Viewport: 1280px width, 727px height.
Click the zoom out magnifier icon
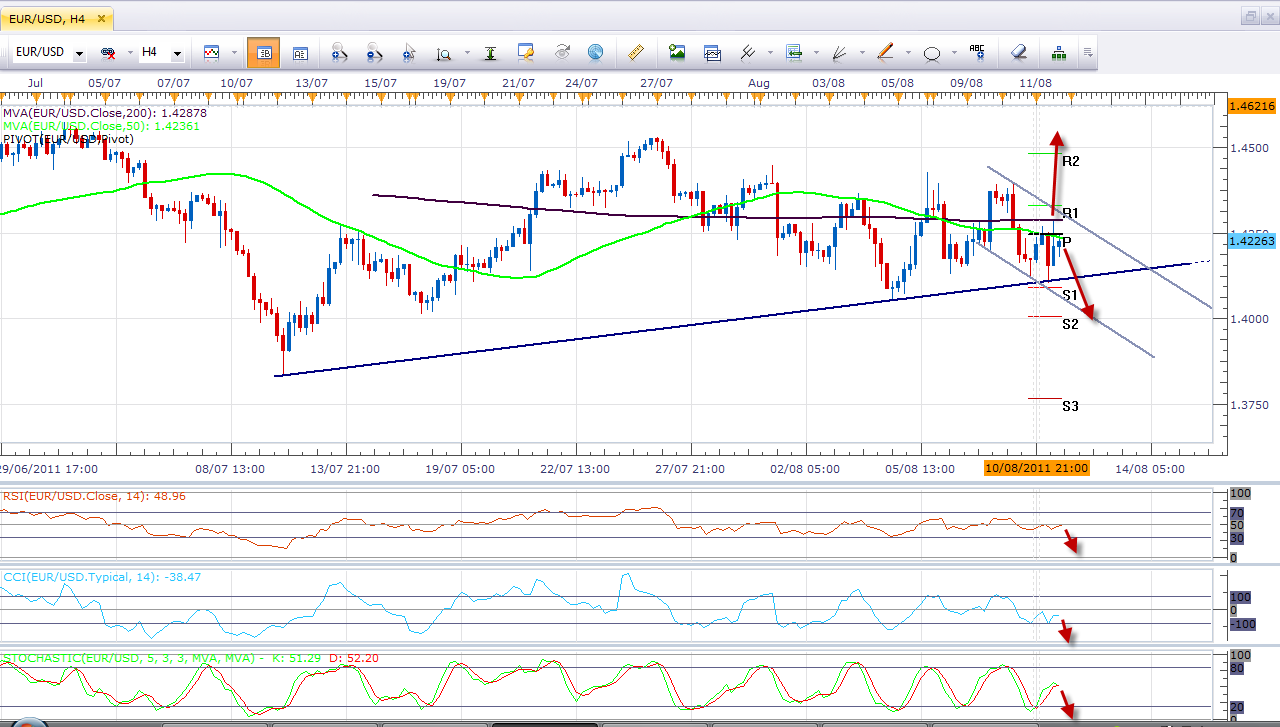click(375, 52)
